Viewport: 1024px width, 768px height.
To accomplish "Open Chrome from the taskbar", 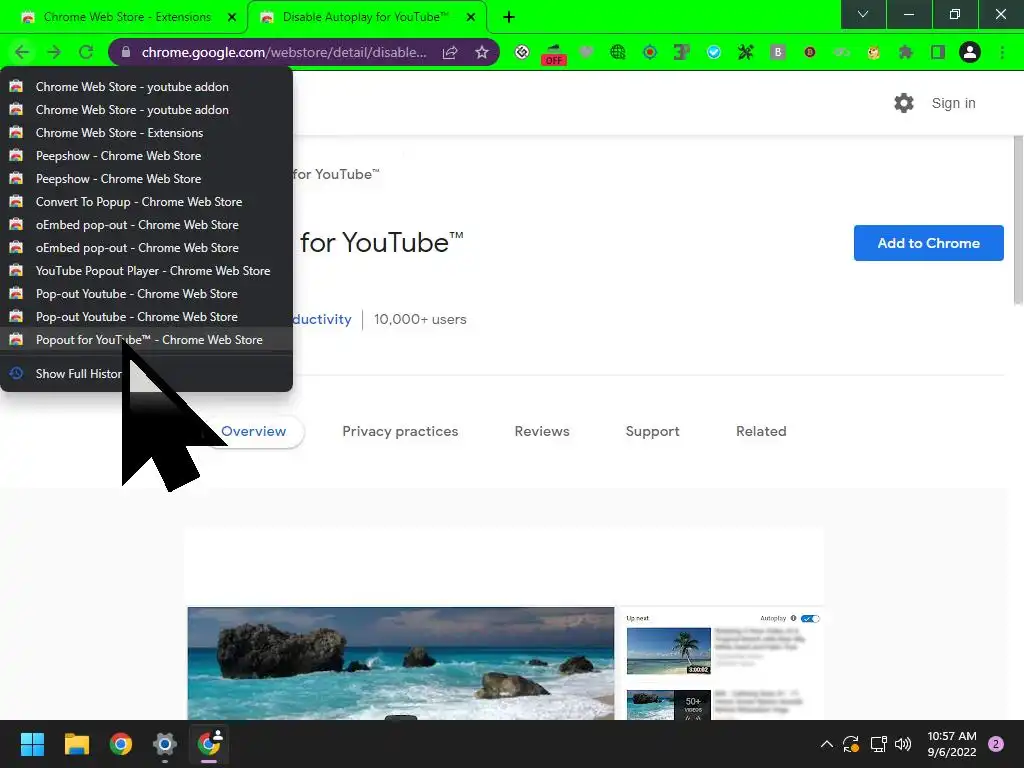I will (121, 744).
